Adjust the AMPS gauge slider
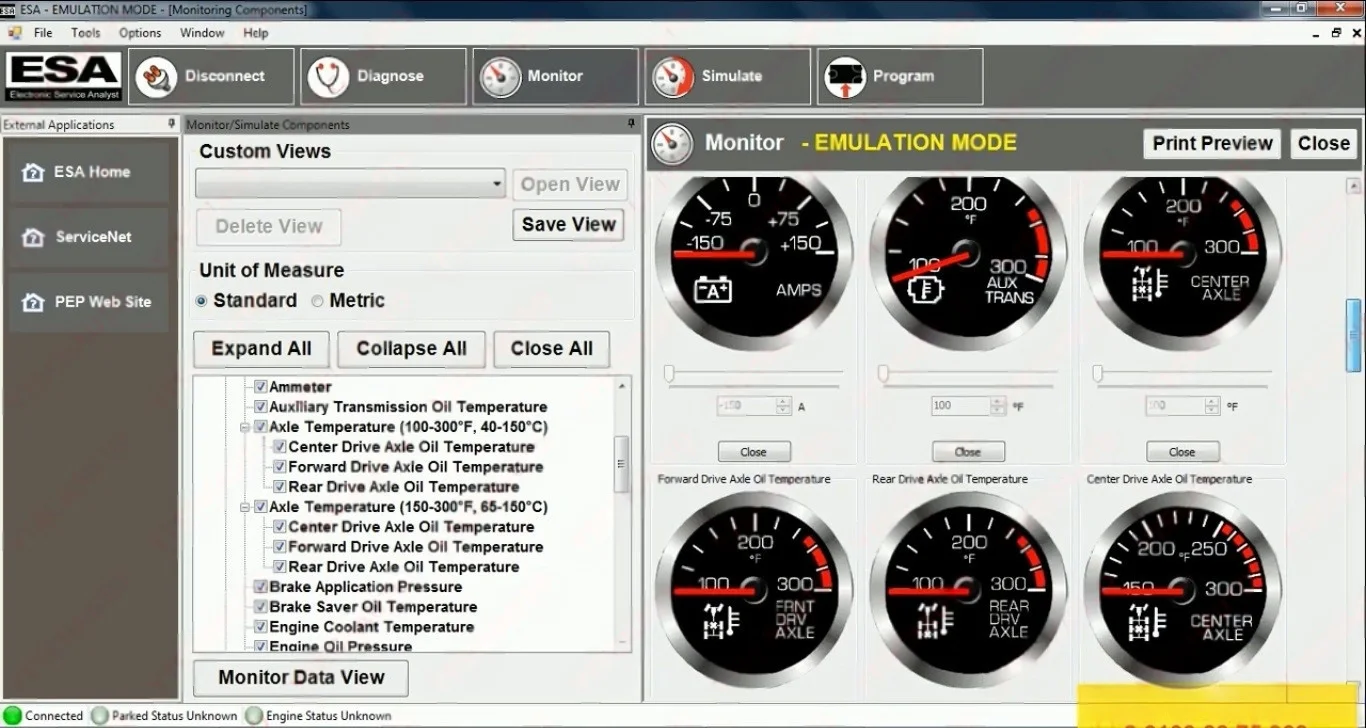This screenshot has width=1366, height=728. click(669, 373)
